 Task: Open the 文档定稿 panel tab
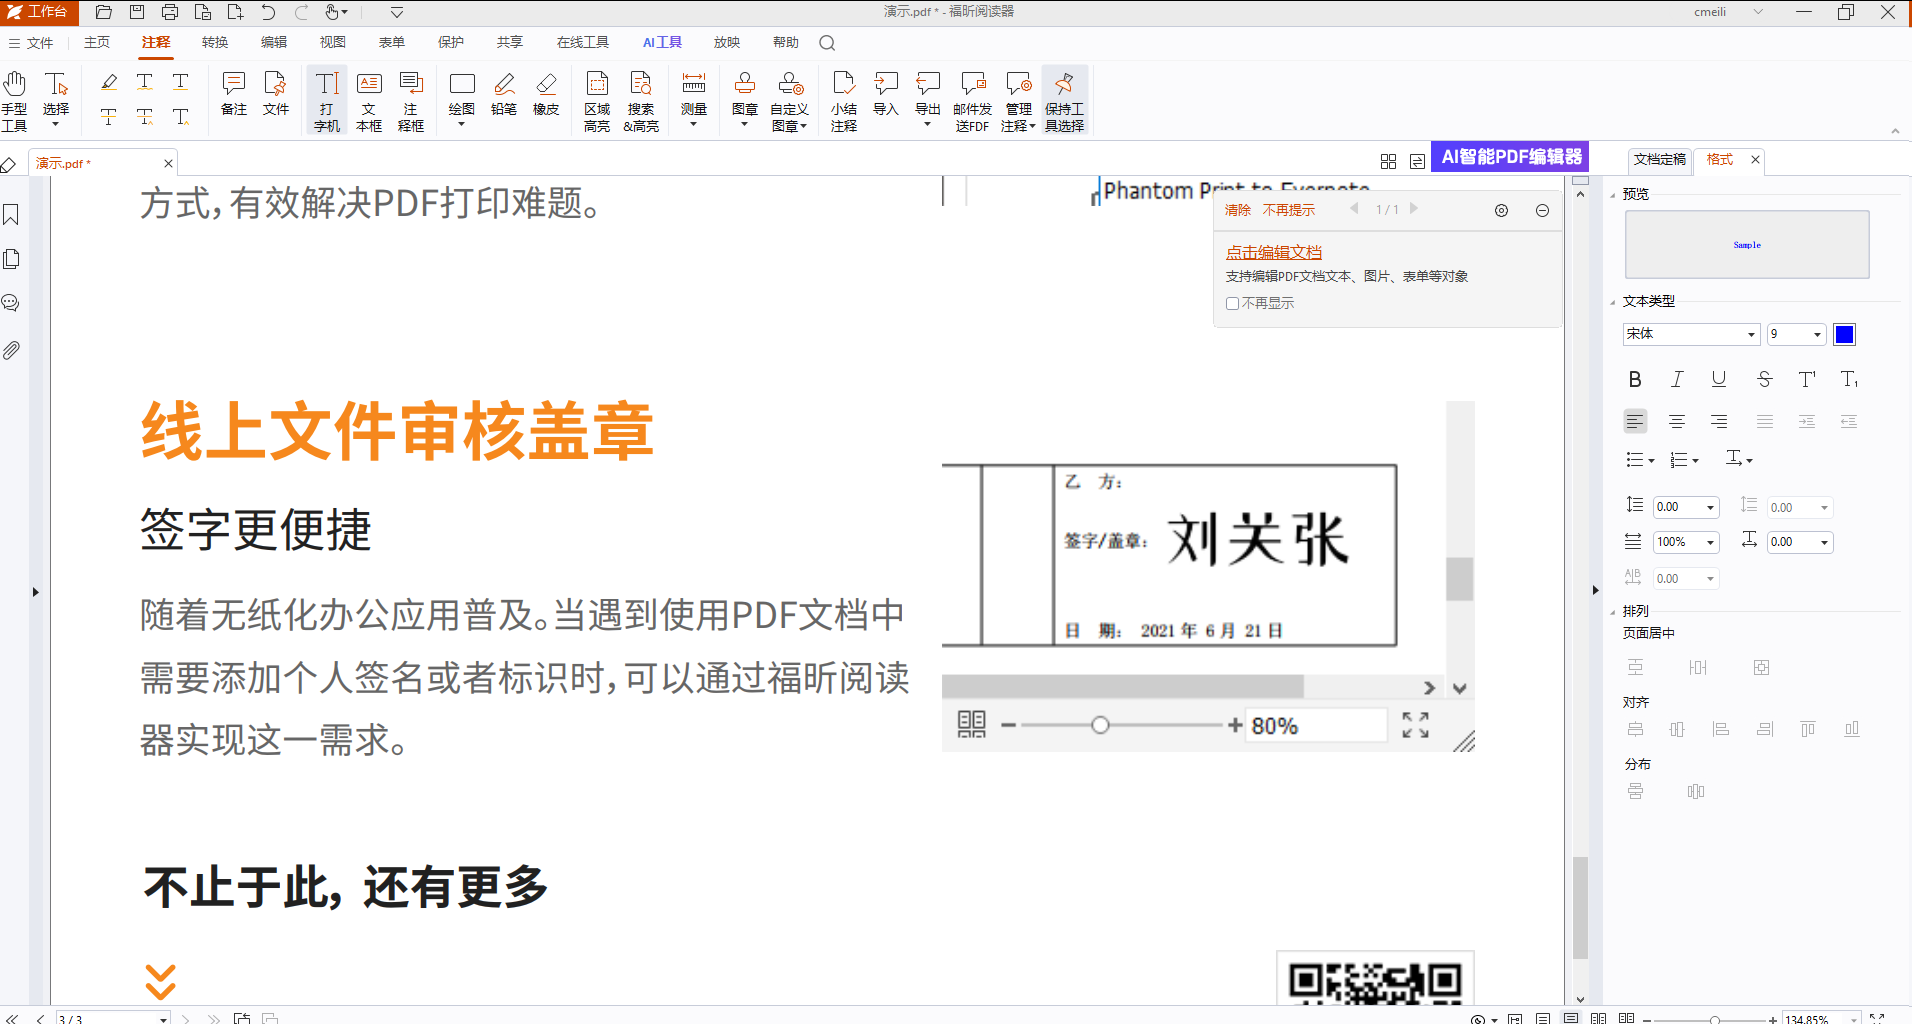[x=1659, y=159]
